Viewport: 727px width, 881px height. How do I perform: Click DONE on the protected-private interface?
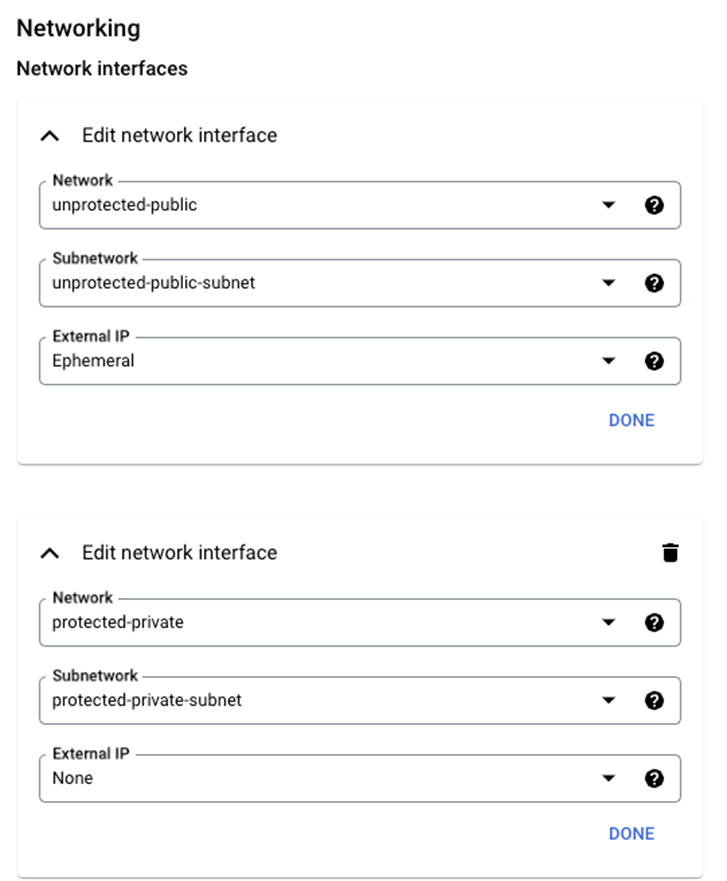(631, 833)
